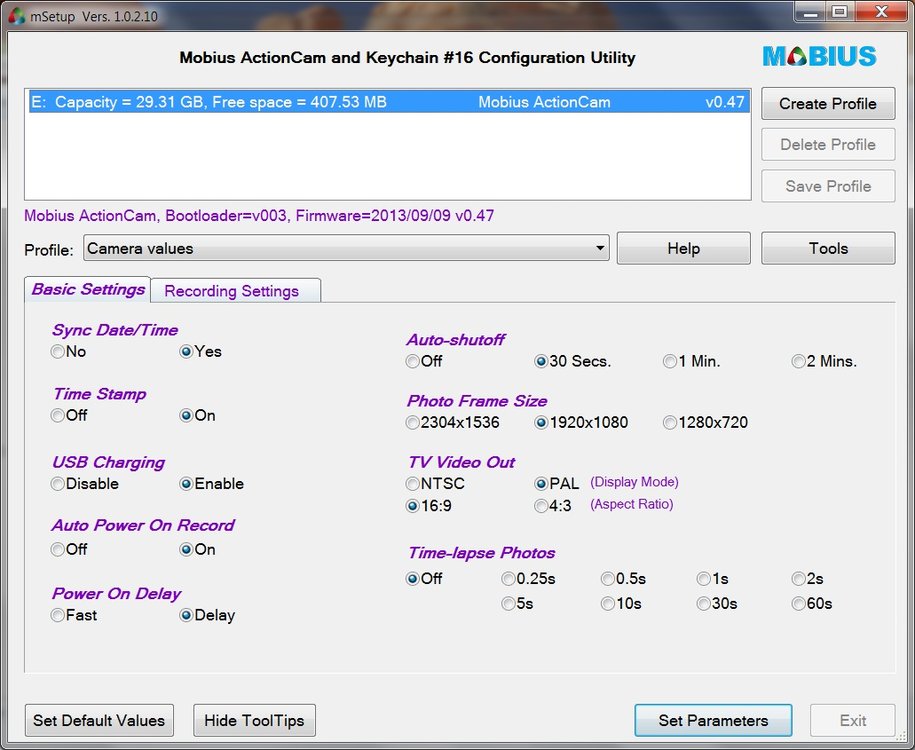Click the Exit button
The image size is (915, 750).
click(x=853, y=720)
